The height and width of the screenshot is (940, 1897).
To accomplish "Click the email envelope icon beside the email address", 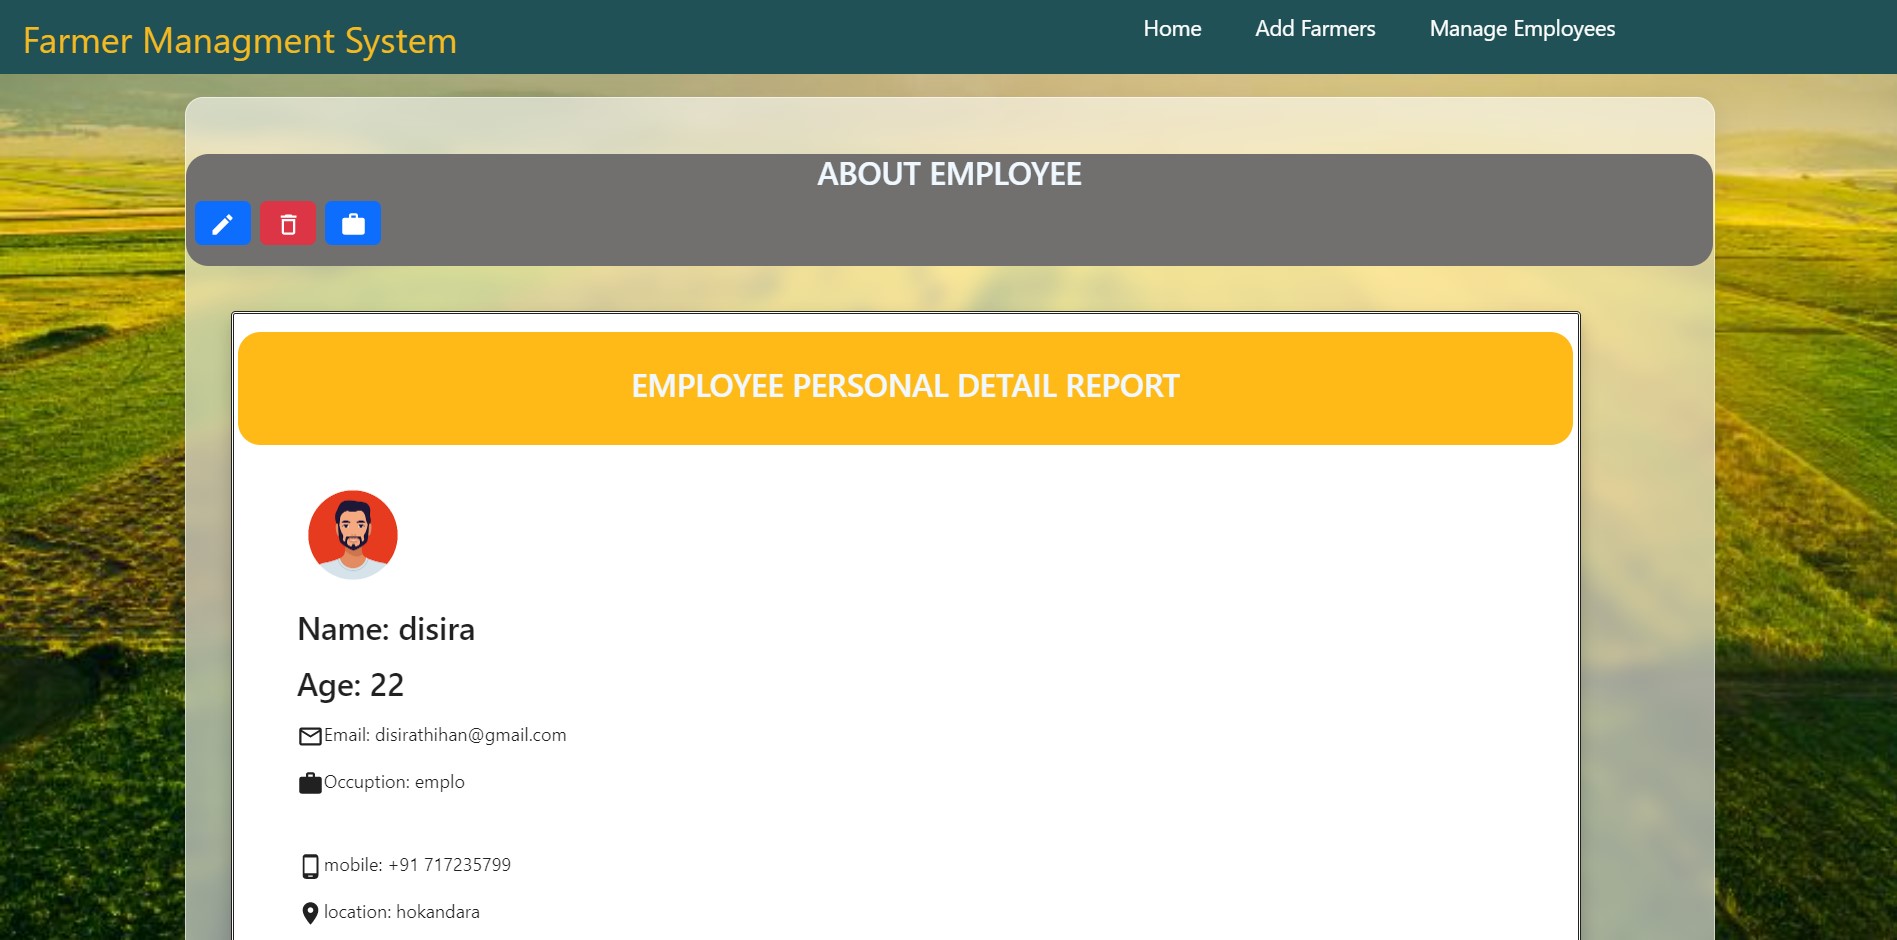I will pos(310,735).
